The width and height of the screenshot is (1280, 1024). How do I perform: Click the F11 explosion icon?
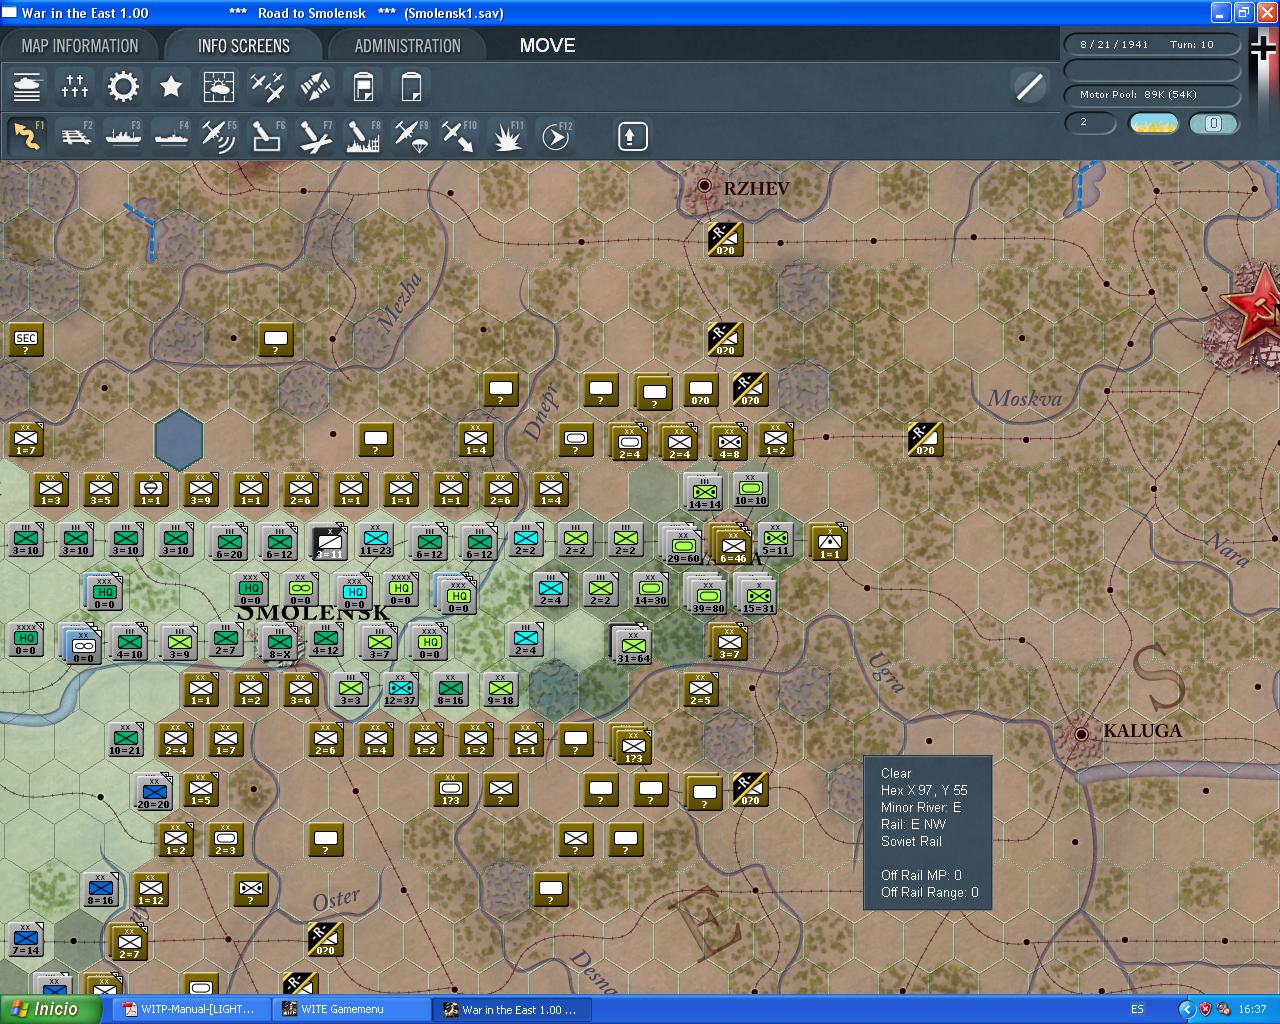pos(507,136)
